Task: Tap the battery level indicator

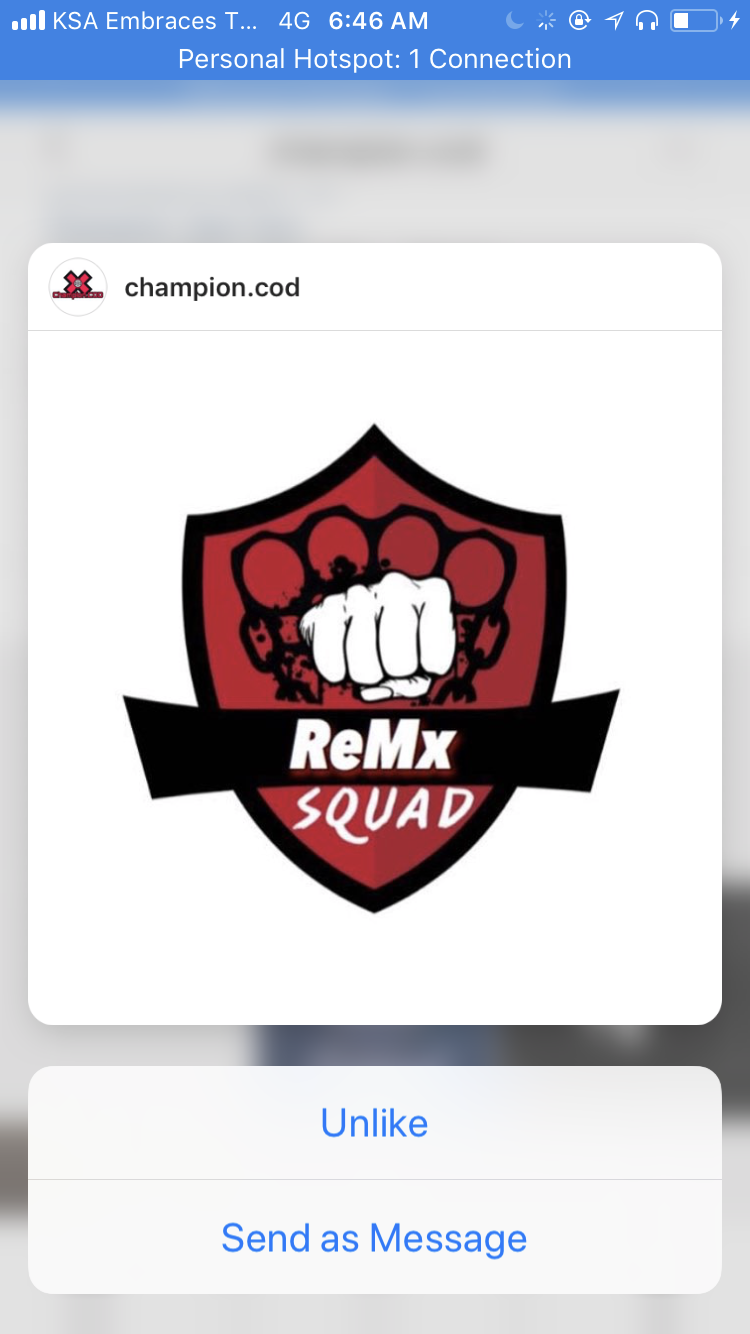Action: [696, 20]
